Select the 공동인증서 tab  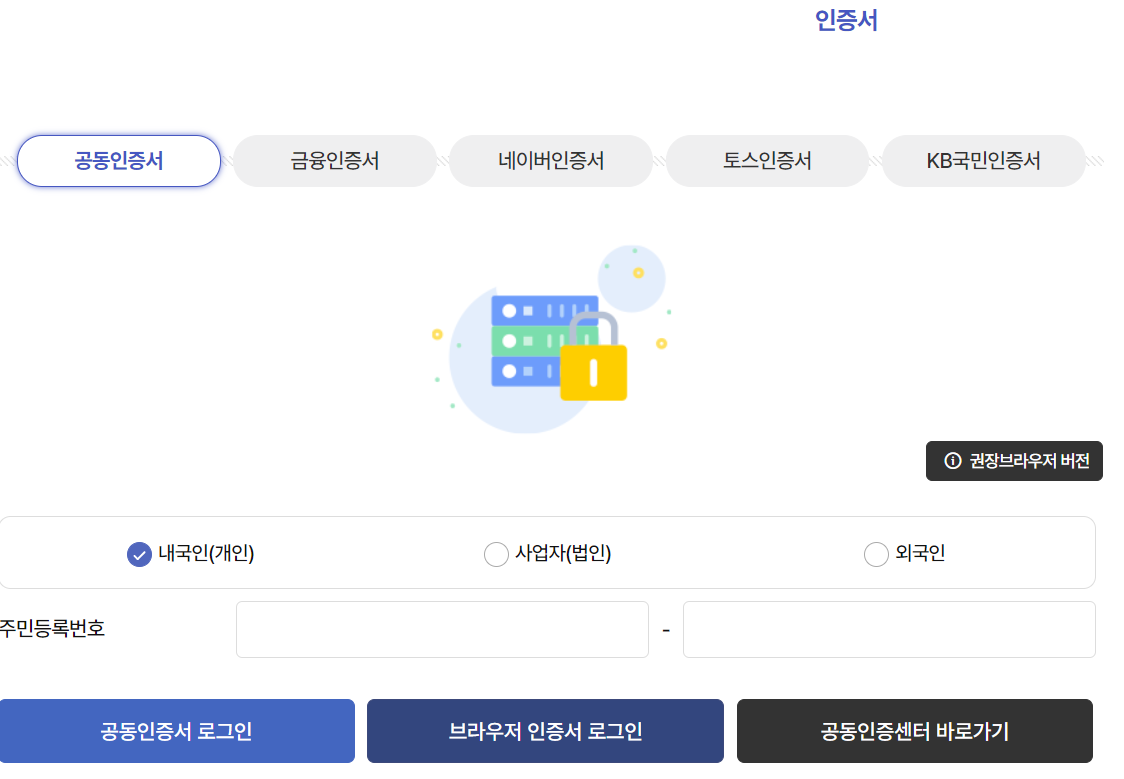118,160
